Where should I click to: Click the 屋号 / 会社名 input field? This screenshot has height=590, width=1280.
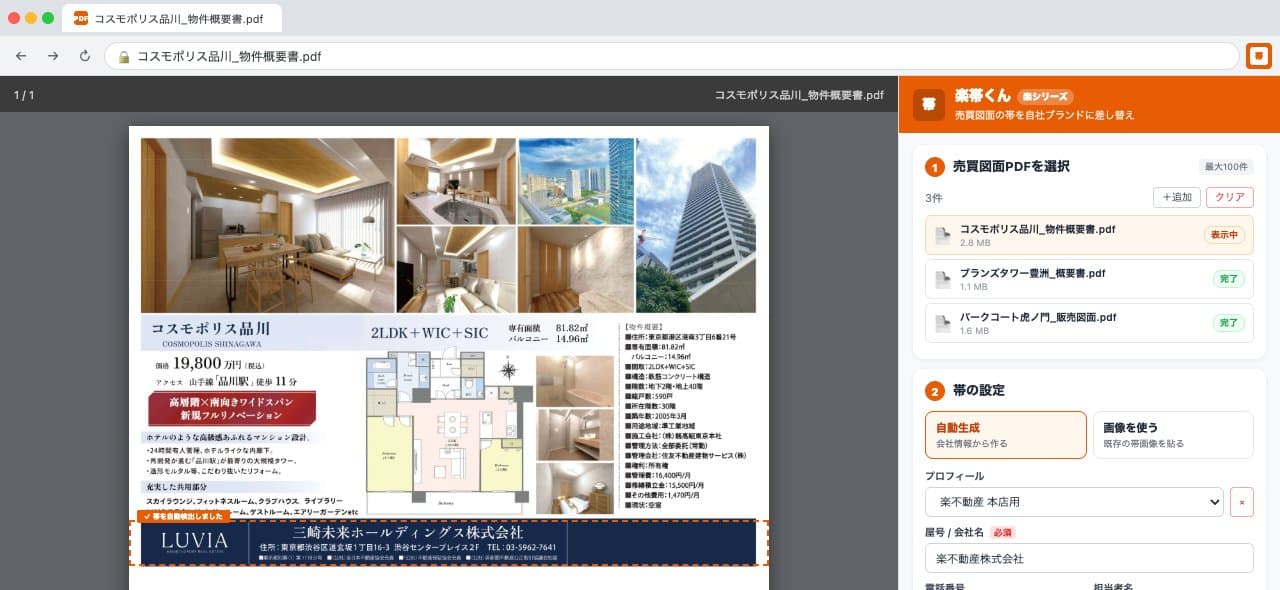pyautogui.click(x=1089, y=558)
